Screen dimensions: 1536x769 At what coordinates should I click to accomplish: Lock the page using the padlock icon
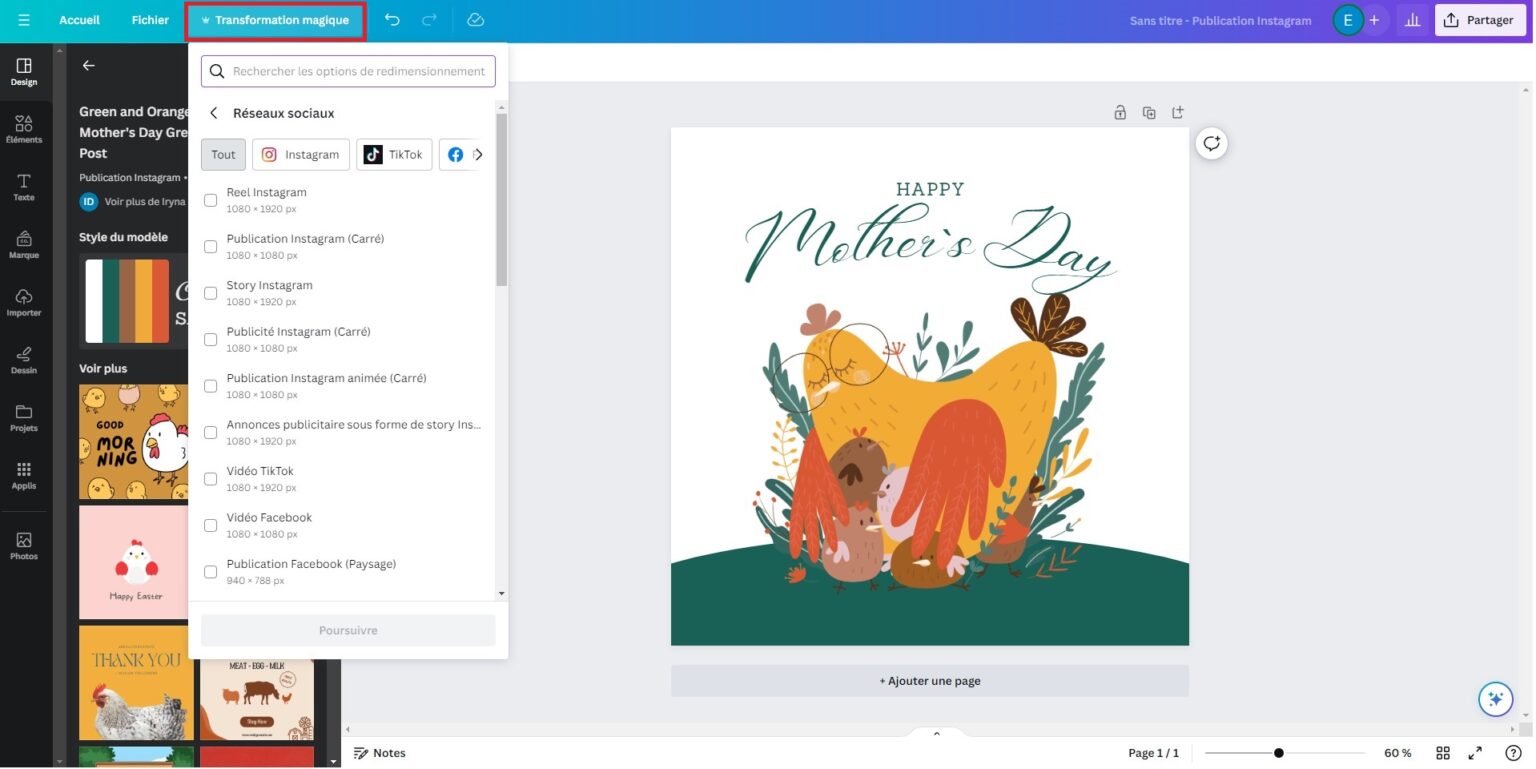point(1120,112)
